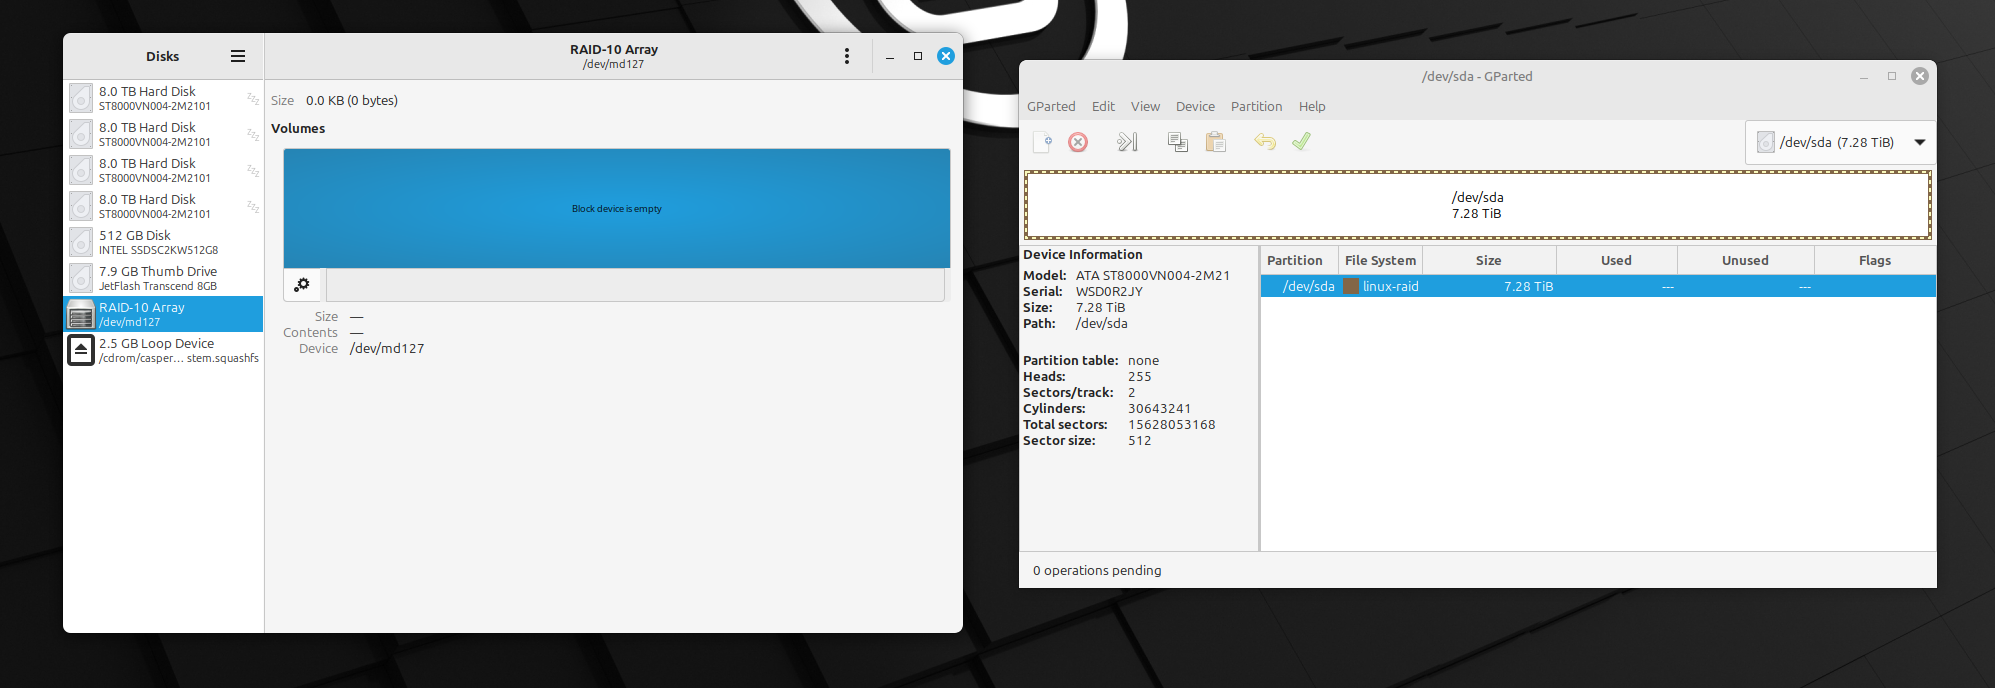Open the GParted device selector dropdown arrow
This screenshot has width=1995, height=688.
[1920, 142]
